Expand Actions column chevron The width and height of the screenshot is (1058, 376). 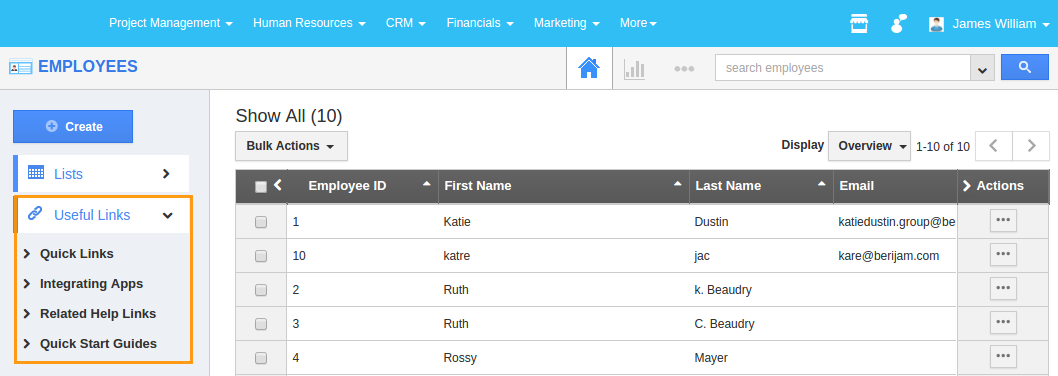click(x=966, y=186)
